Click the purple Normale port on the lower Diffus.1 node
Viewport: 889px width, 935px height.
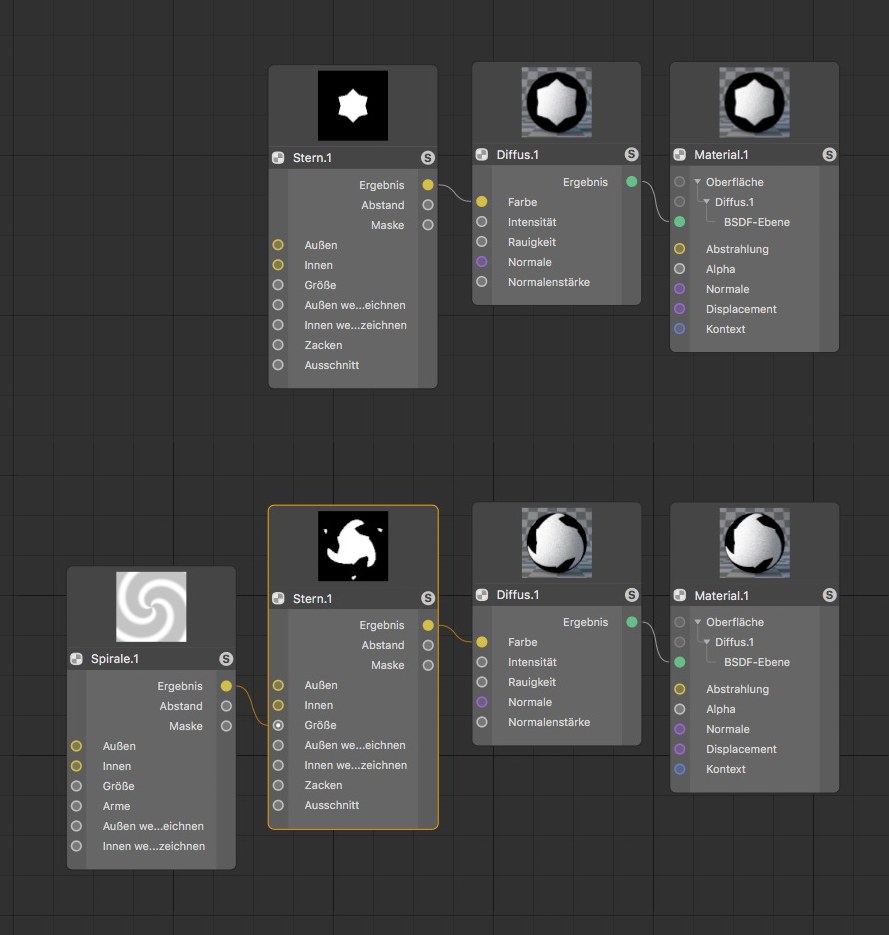482,702
